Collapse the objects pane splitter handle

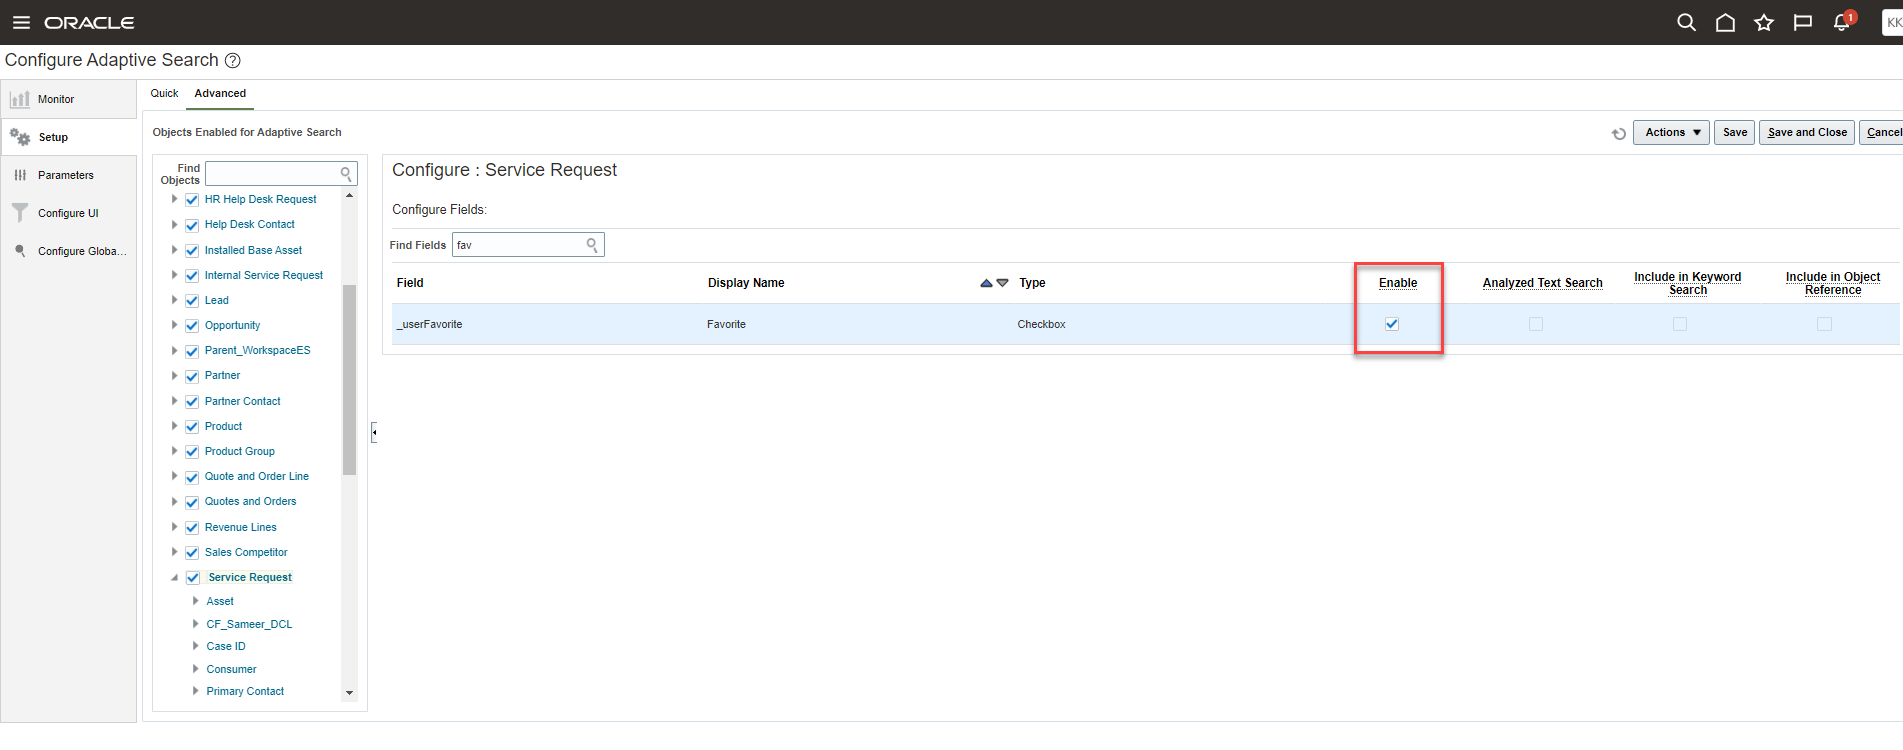point(374,432)
